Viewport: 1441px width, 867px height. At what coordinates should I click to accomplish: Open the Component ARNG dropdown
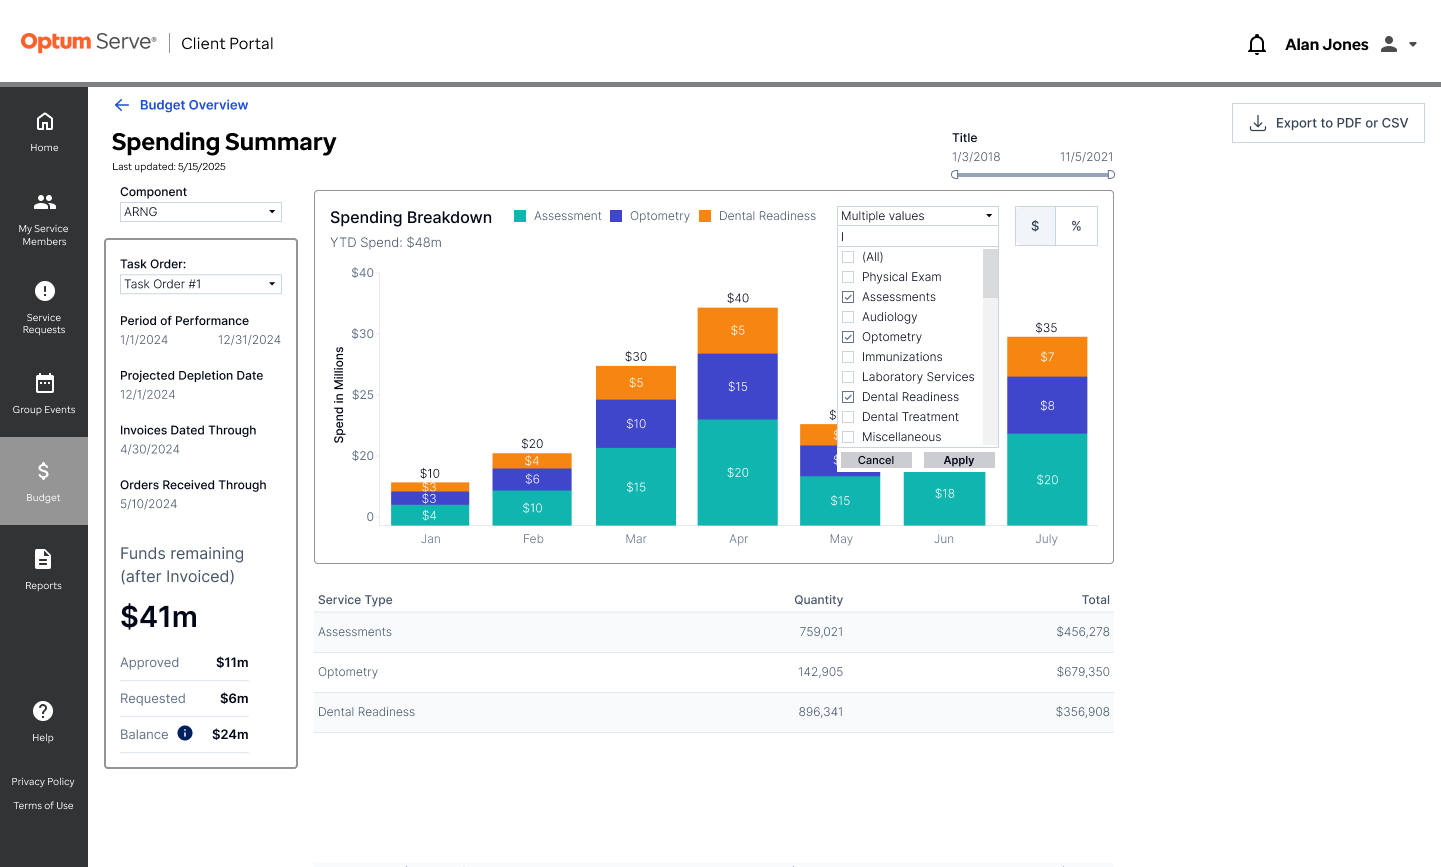coord(201,212)
